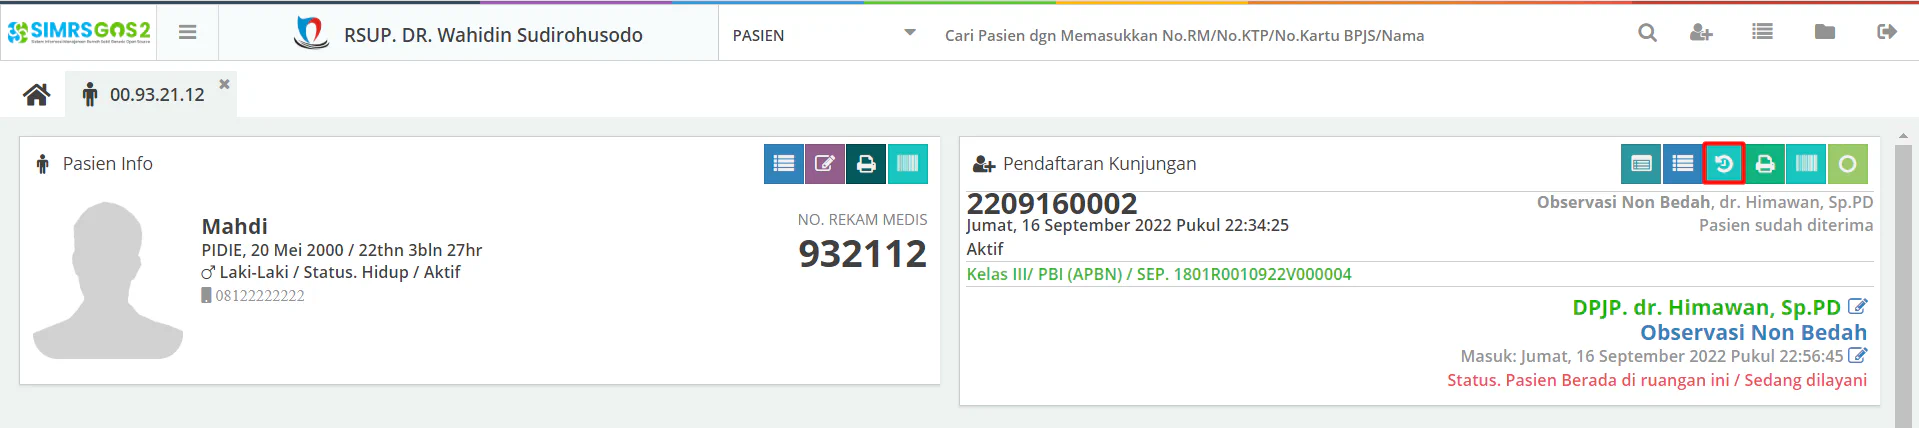Print patient info with dark teal printer icon

(x=866, y=164)
